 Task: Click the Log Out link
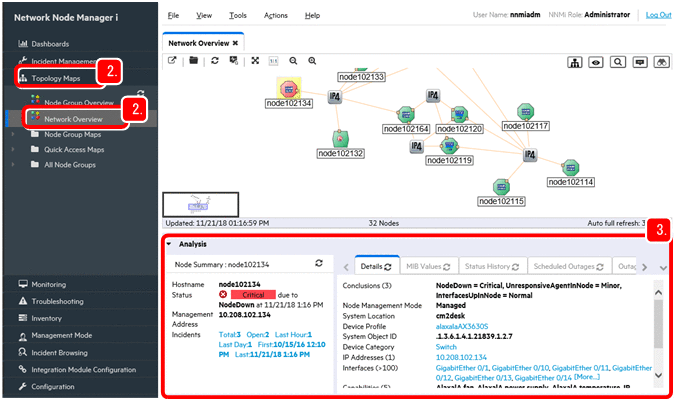(x=658, y=16)
